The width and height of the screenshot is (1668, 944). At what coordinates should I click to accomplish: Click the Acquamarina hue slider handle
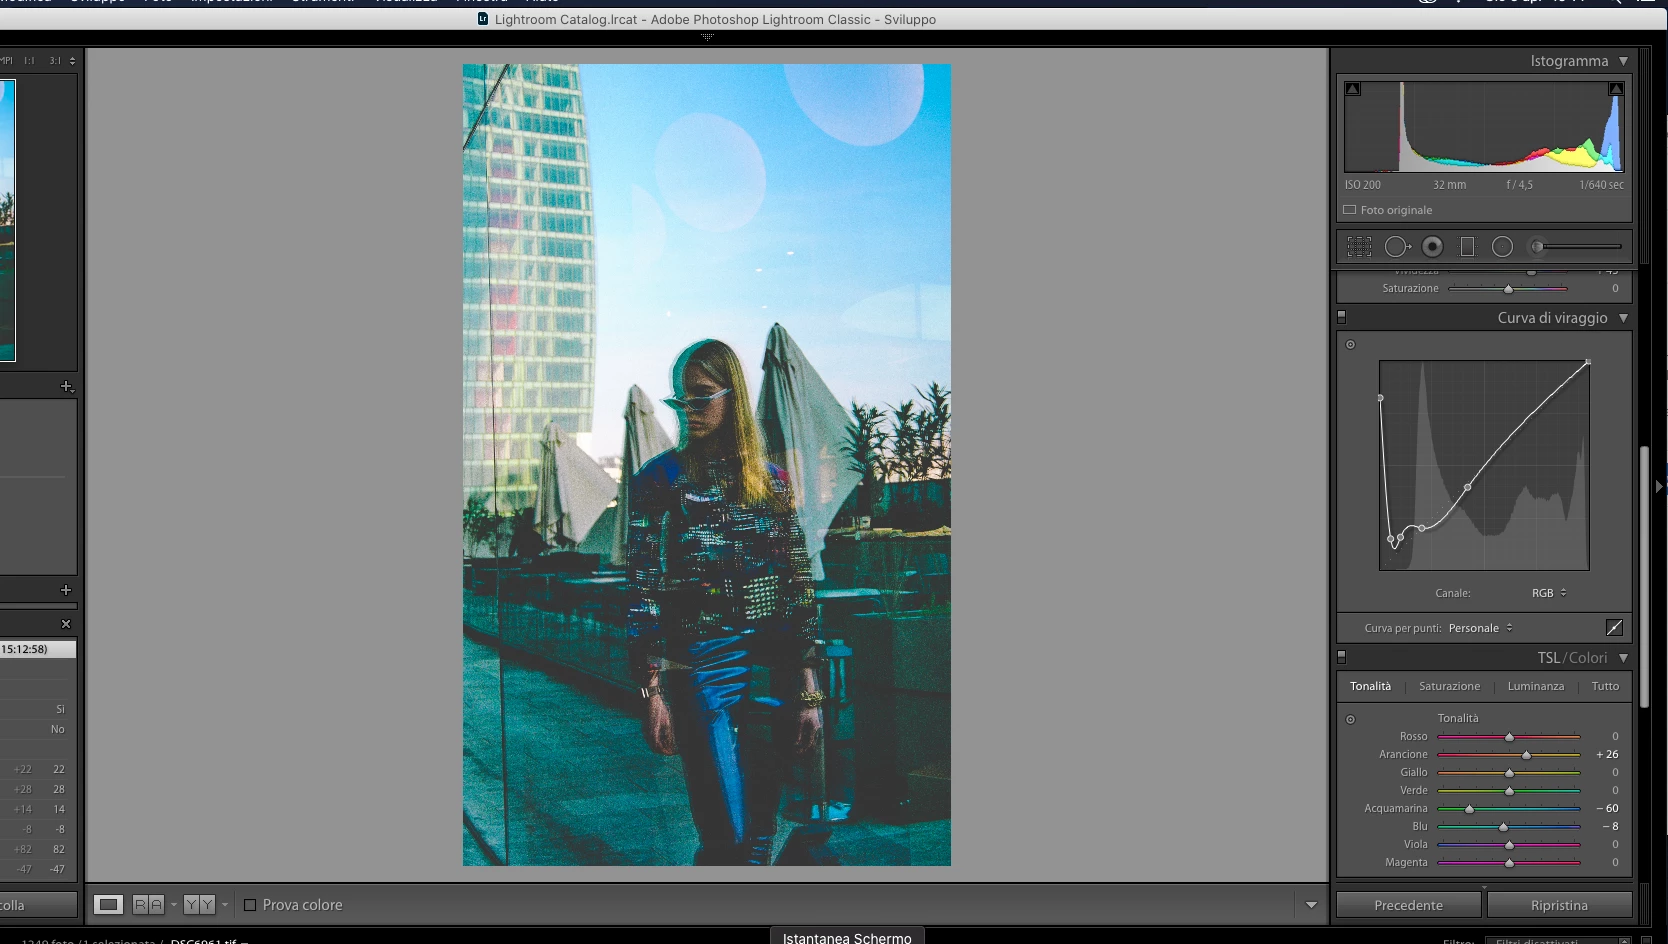click(x=1469, y=809)
